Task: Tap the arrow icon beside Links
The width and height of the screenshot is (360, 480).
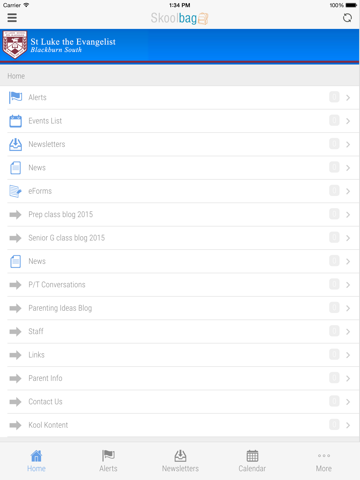Action: [15, 355]
